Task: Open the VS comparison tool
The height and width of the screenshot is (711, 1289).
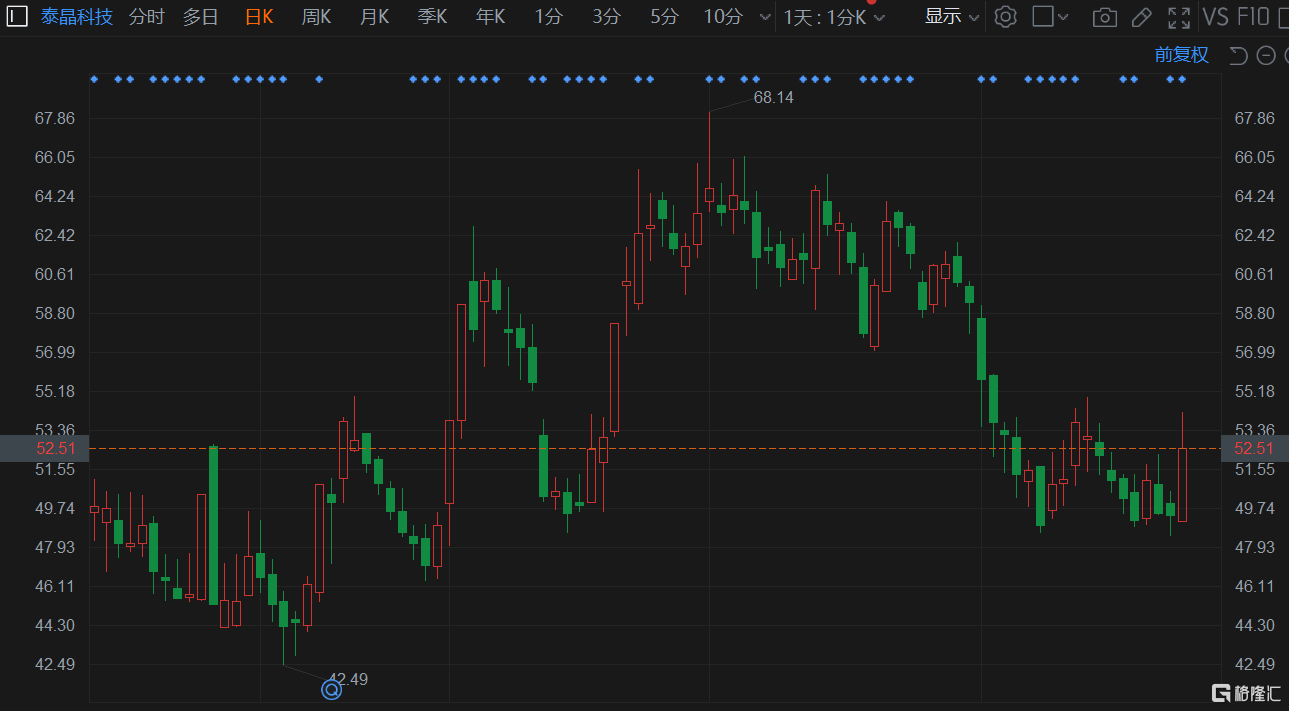Action: pos(1216,17)
